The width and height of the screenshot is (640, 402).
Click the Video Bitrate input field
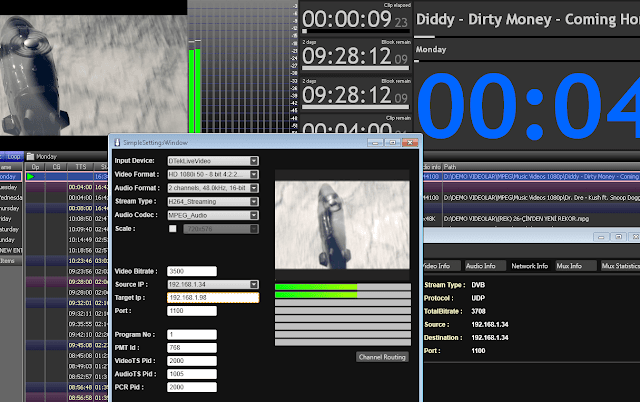192,271
